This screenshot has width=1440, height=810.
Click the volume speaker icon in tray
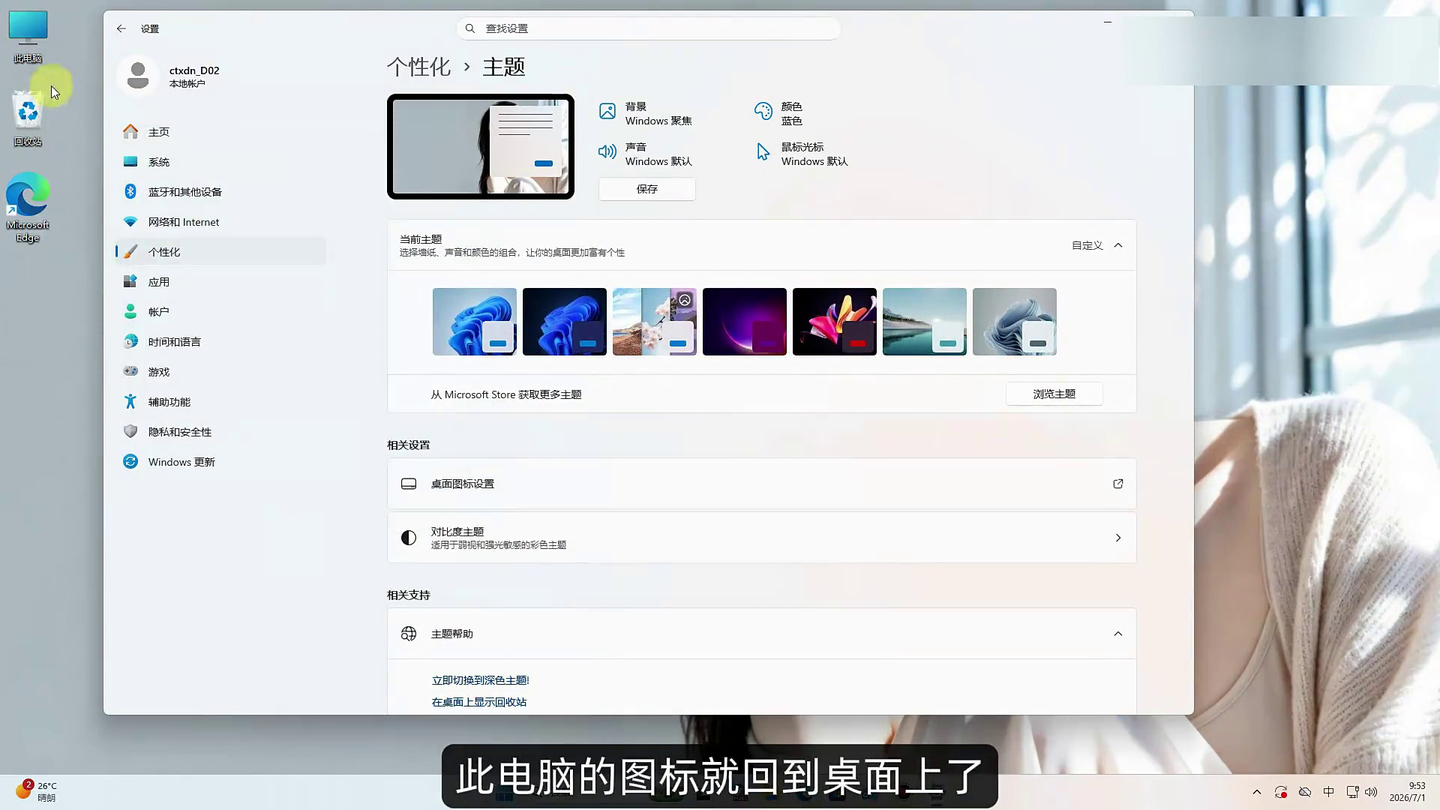point(1371,792)
